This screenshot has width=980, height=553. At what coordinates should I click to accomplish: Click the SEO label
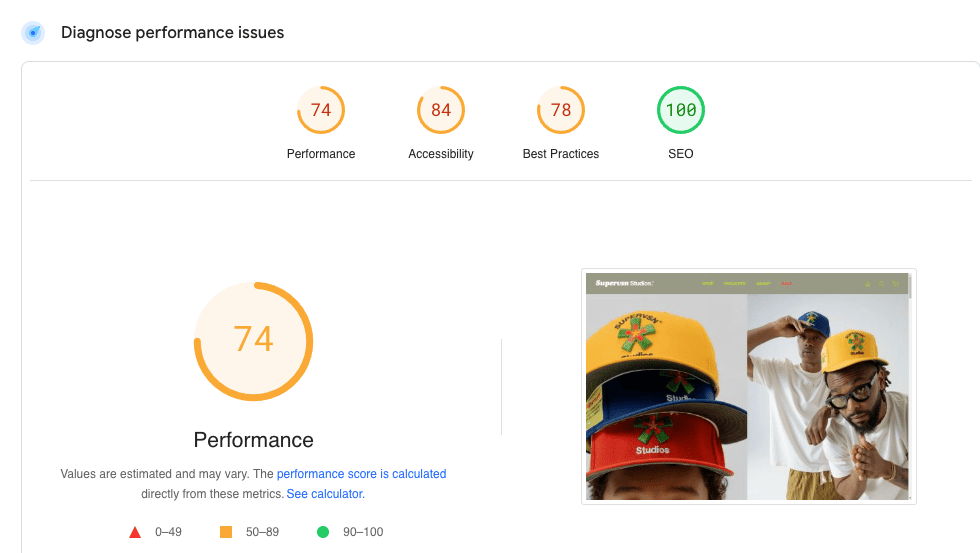[681, 154]
